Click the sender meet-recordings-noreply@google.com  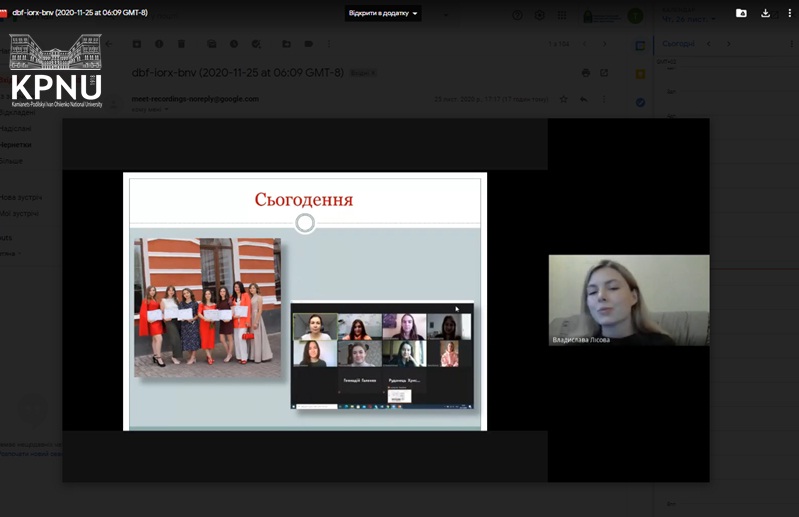195,99
